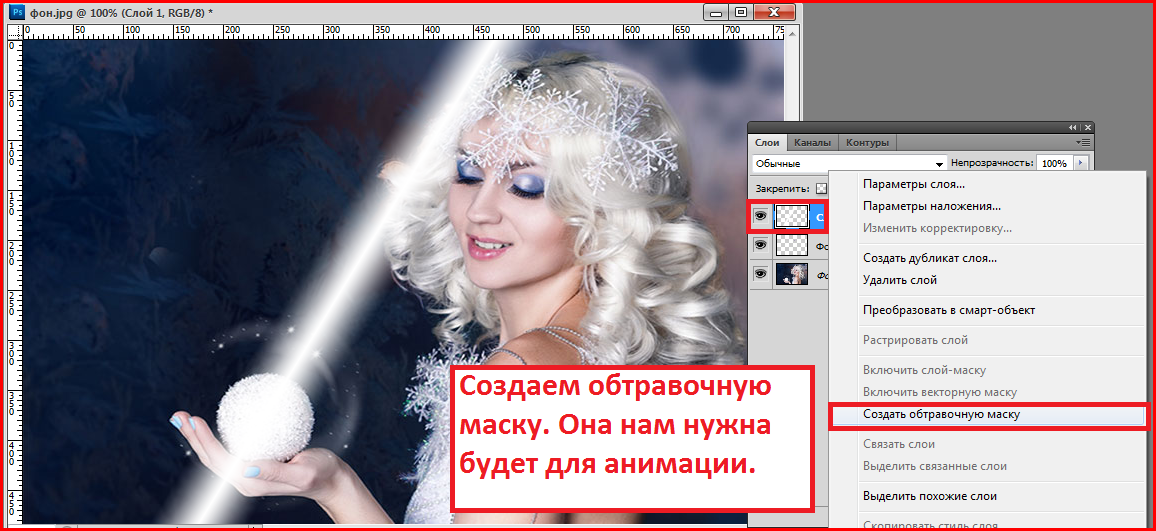
Task: Collapse the Layers panel with double-arrow icon
Action: pos(1073,127)
